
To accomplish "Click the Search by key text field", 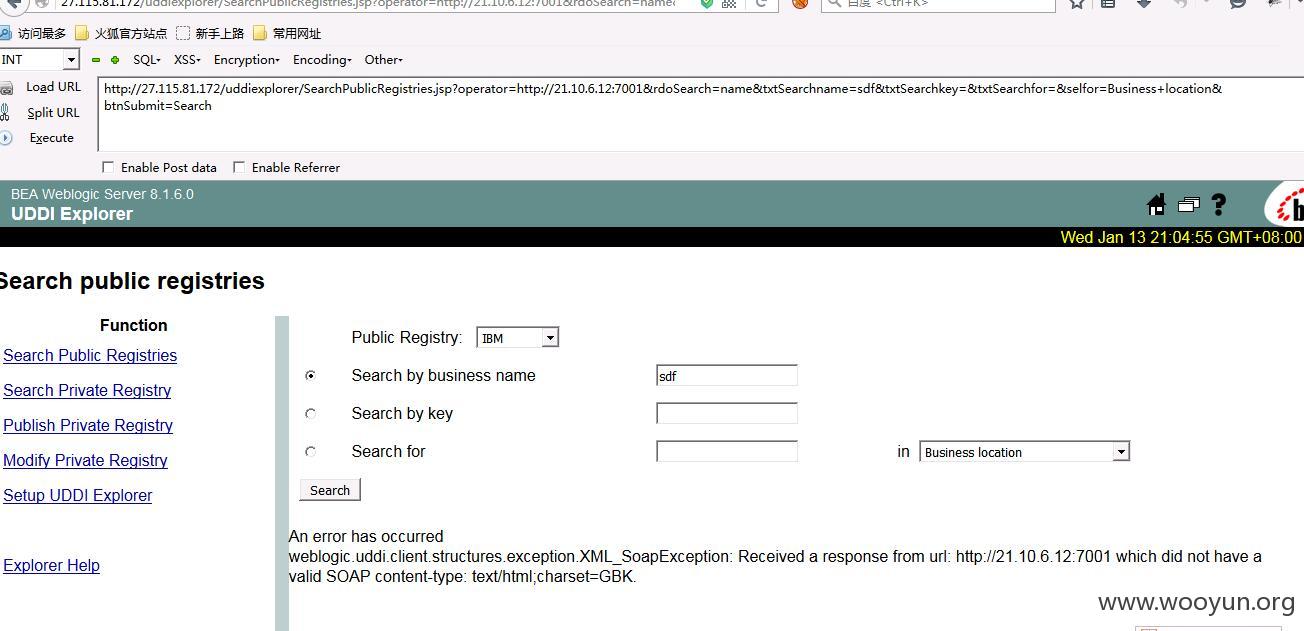I will click(x=727, y=414).
